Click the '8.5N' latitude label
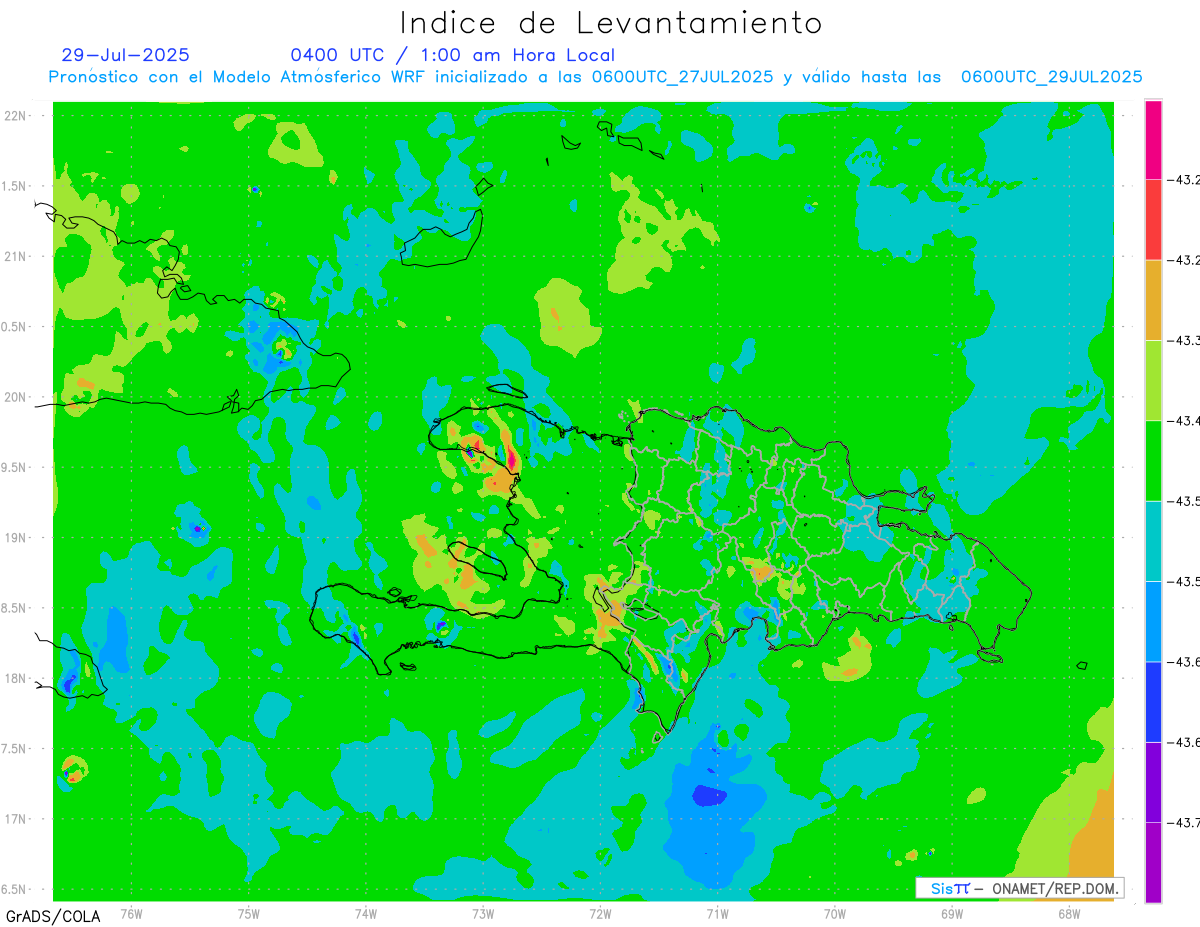The height and width of the screenshot is (927, 1200). [x=14, y=608]
